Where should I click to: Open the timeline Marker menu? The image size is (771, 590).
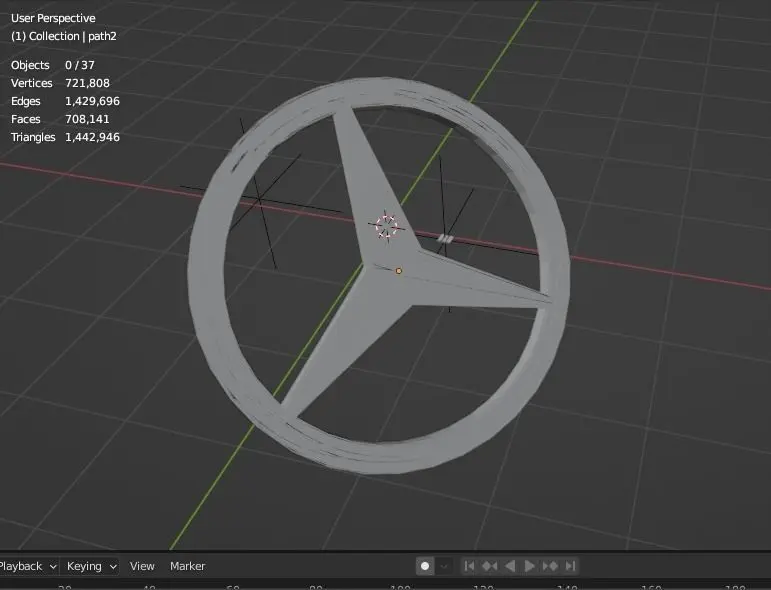(x=187, y=566)
